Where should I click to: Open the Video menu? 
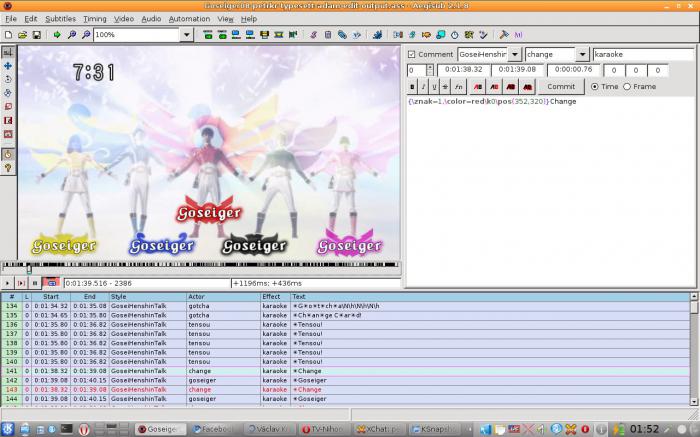click(x=124, y=19)
